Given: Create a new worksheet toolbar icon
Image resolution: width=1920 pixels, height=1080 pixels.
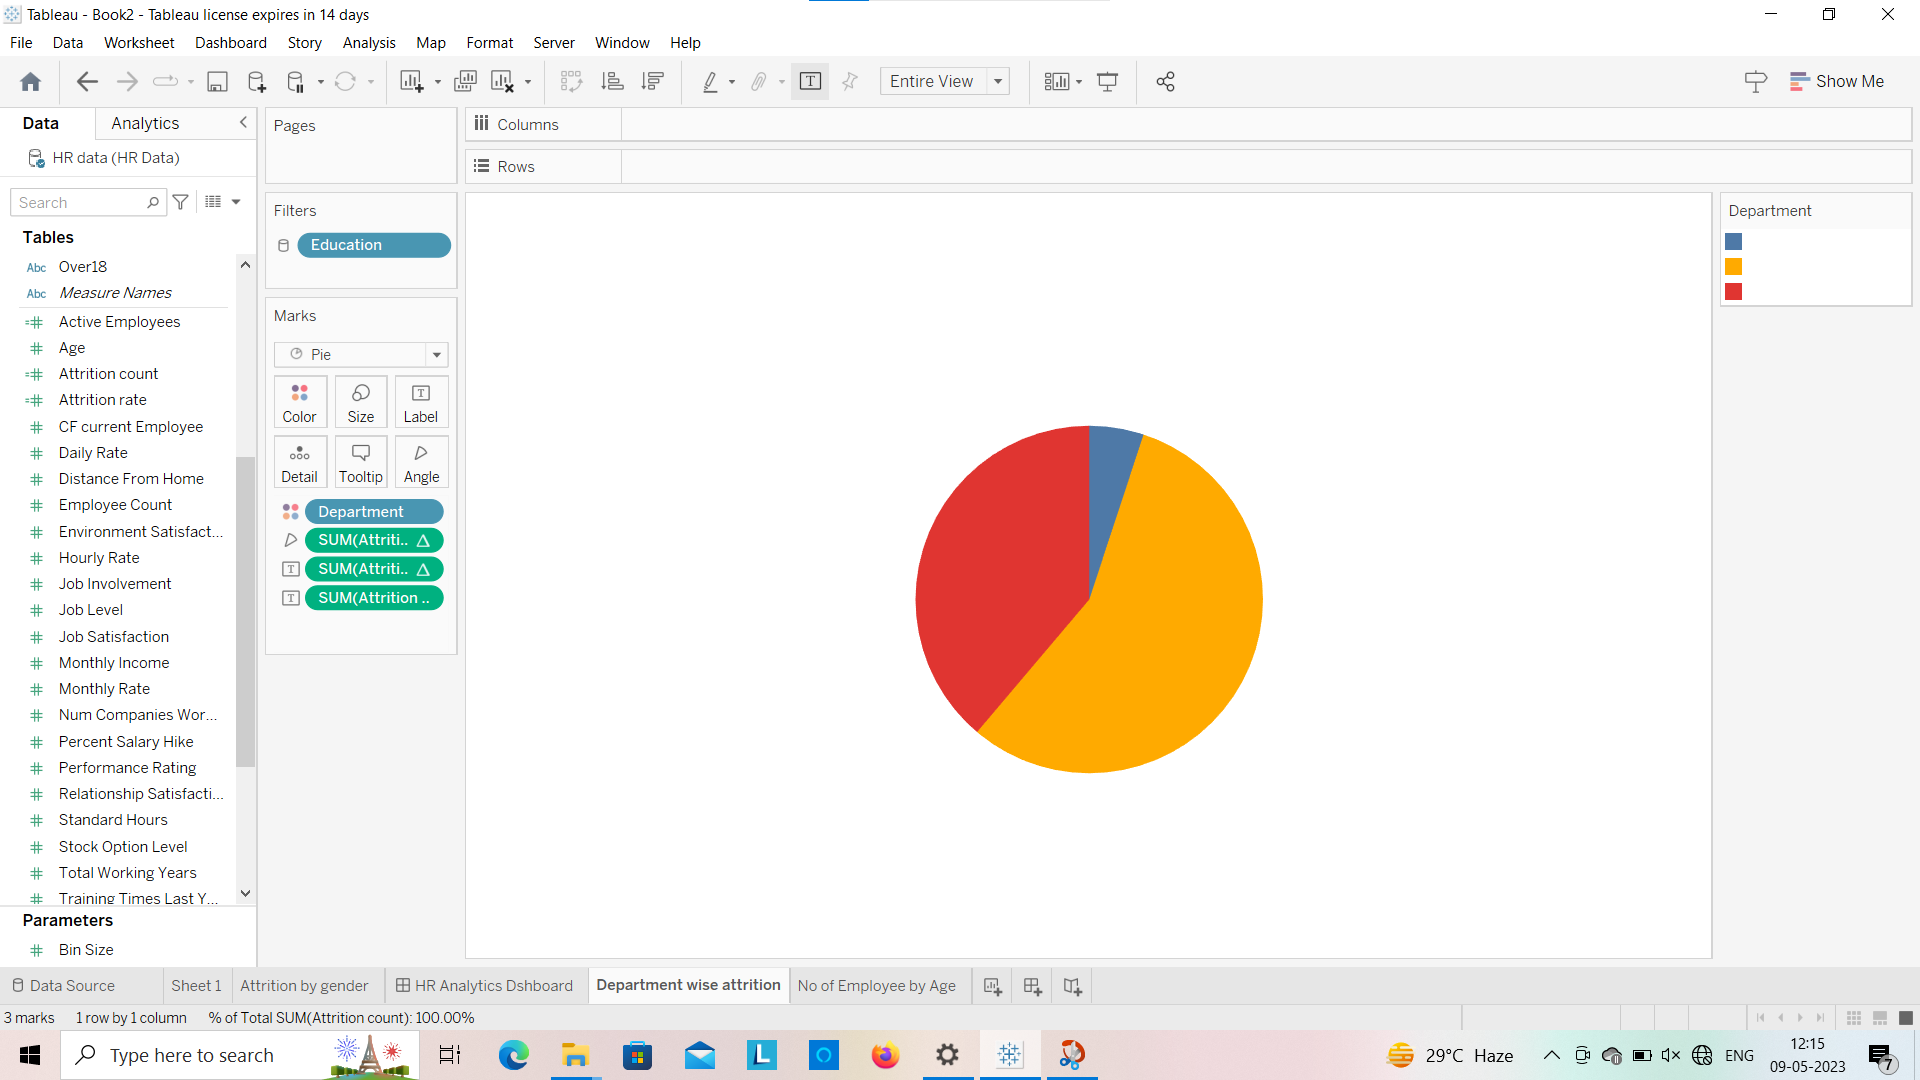Looking at the screenshot, I should pyautogui.click(x=411, y=82).
